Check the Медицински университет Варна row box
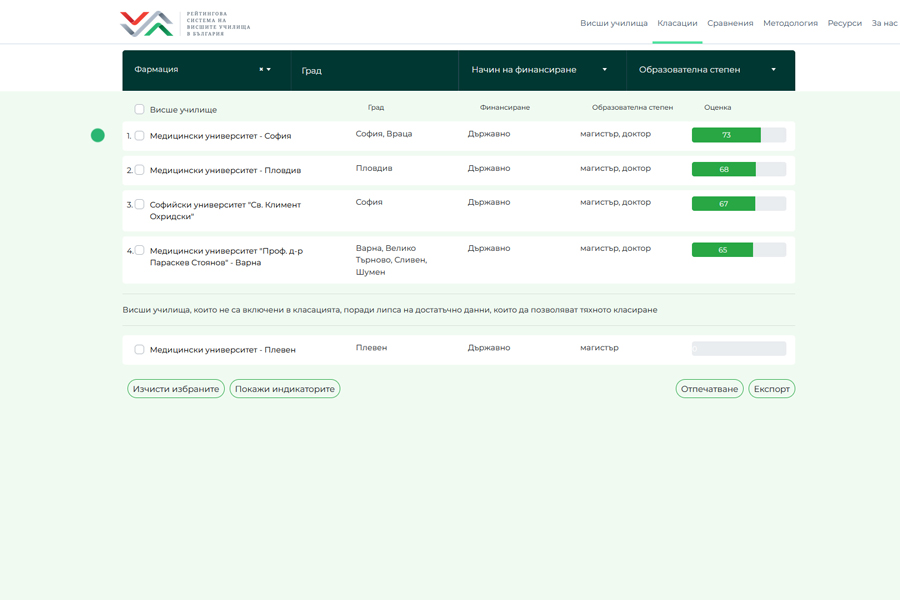 point(139,250)
